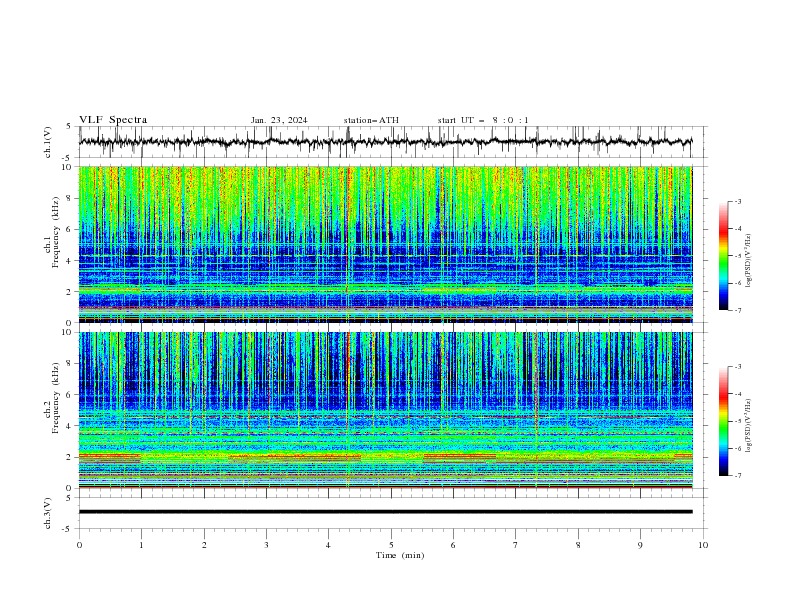Click the '3' tick on the time axis
The width and height of the screenshot is (792, 612).
(266, 545)
